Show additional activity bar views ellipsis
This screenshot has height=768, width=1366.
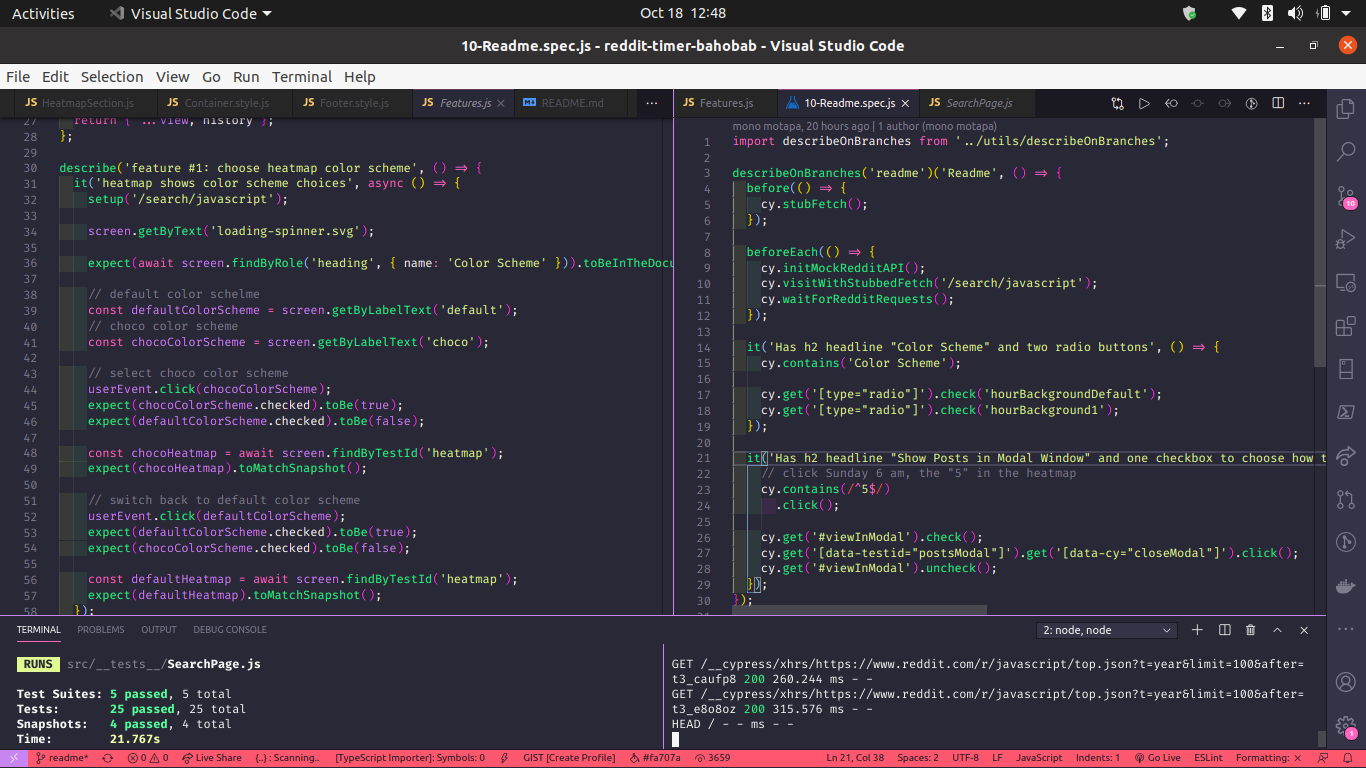1345,629
